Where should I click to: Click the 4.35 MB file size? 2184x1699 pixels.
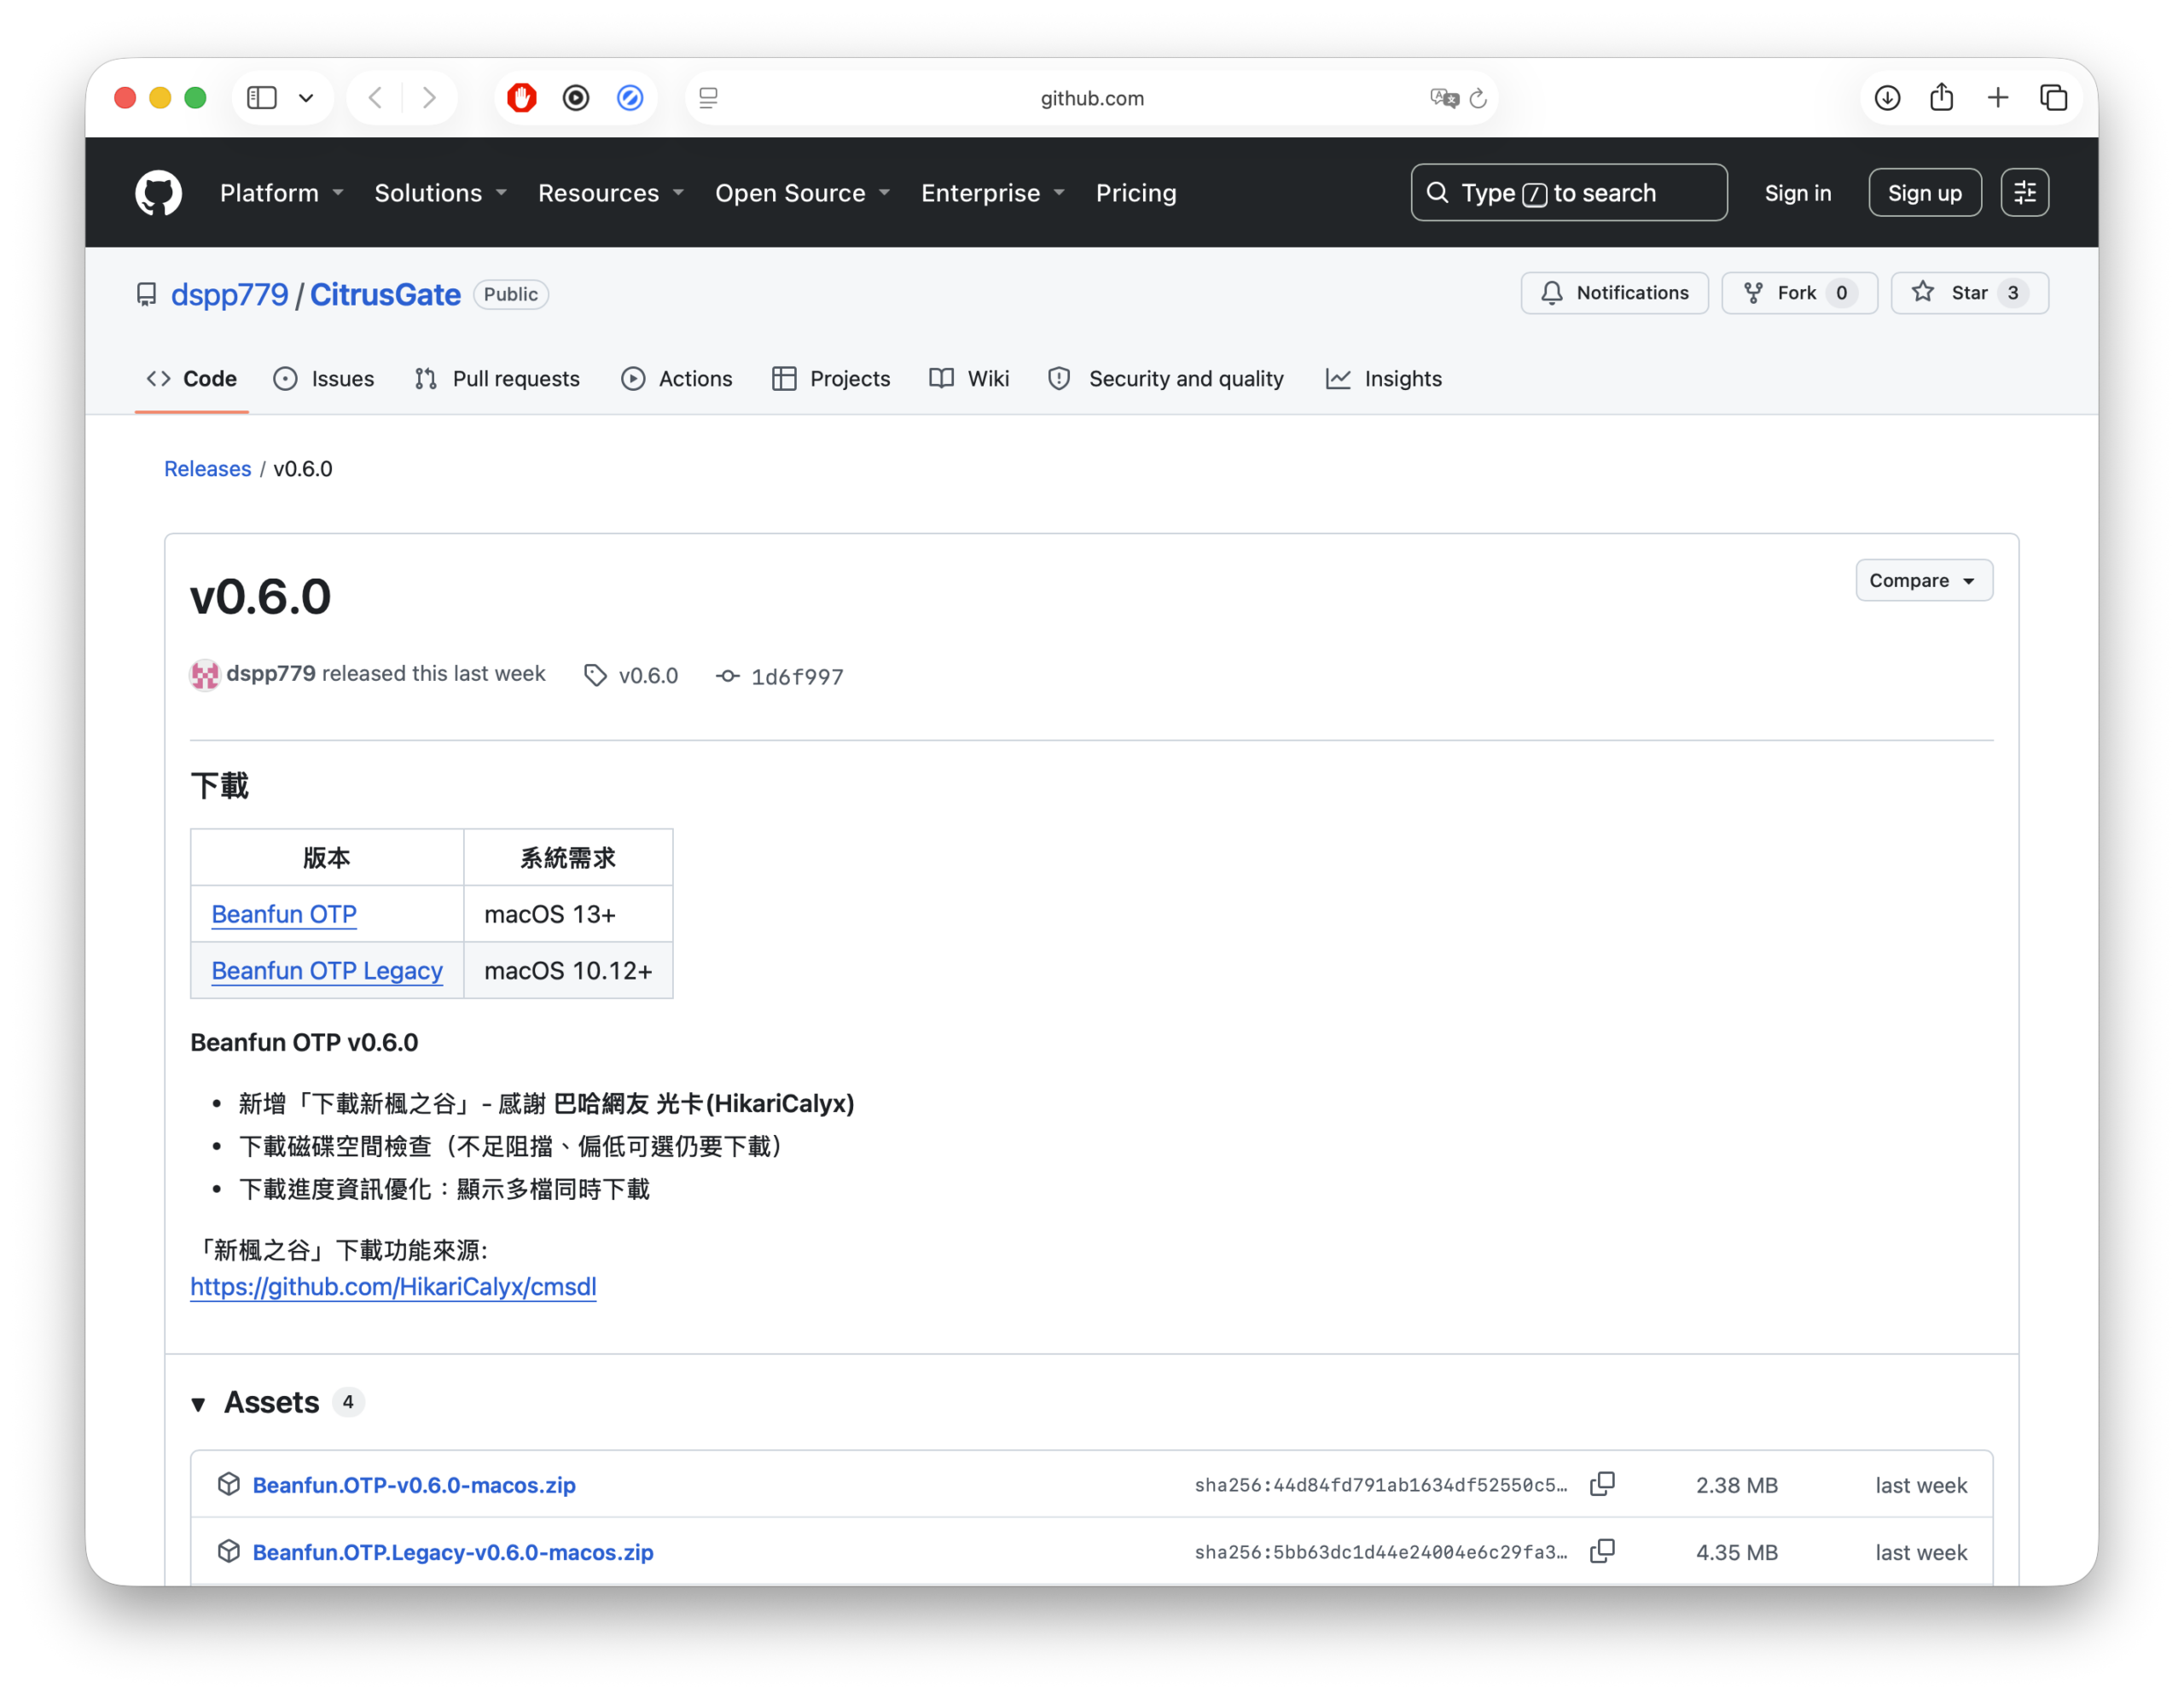click(1737, 1552)
